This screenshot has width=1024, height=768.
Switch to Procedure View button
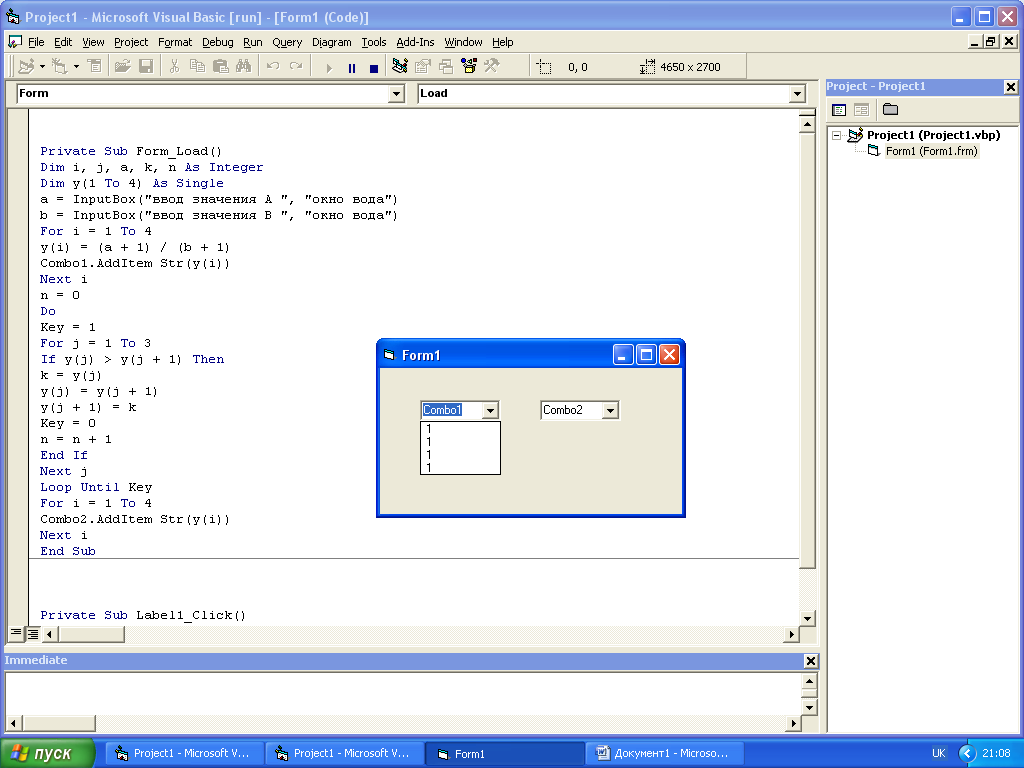[16, 633]
